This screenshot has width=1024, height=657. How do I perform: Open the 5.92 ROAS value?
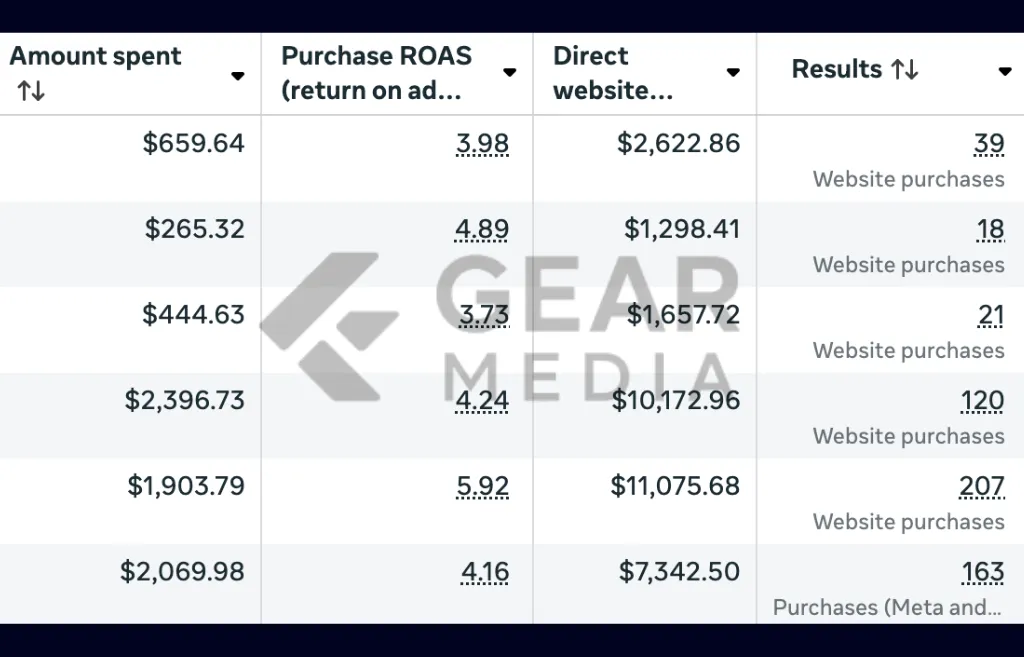click(483, 486)
